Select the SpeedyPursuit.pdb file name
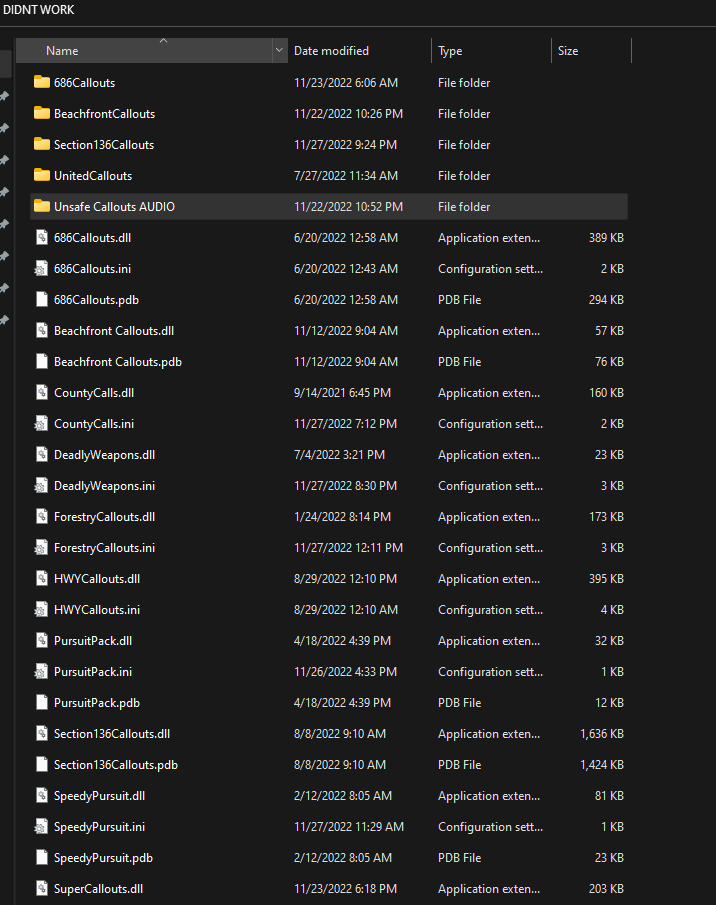This screenshot has height=905, width=716. [x=103, y=858]
